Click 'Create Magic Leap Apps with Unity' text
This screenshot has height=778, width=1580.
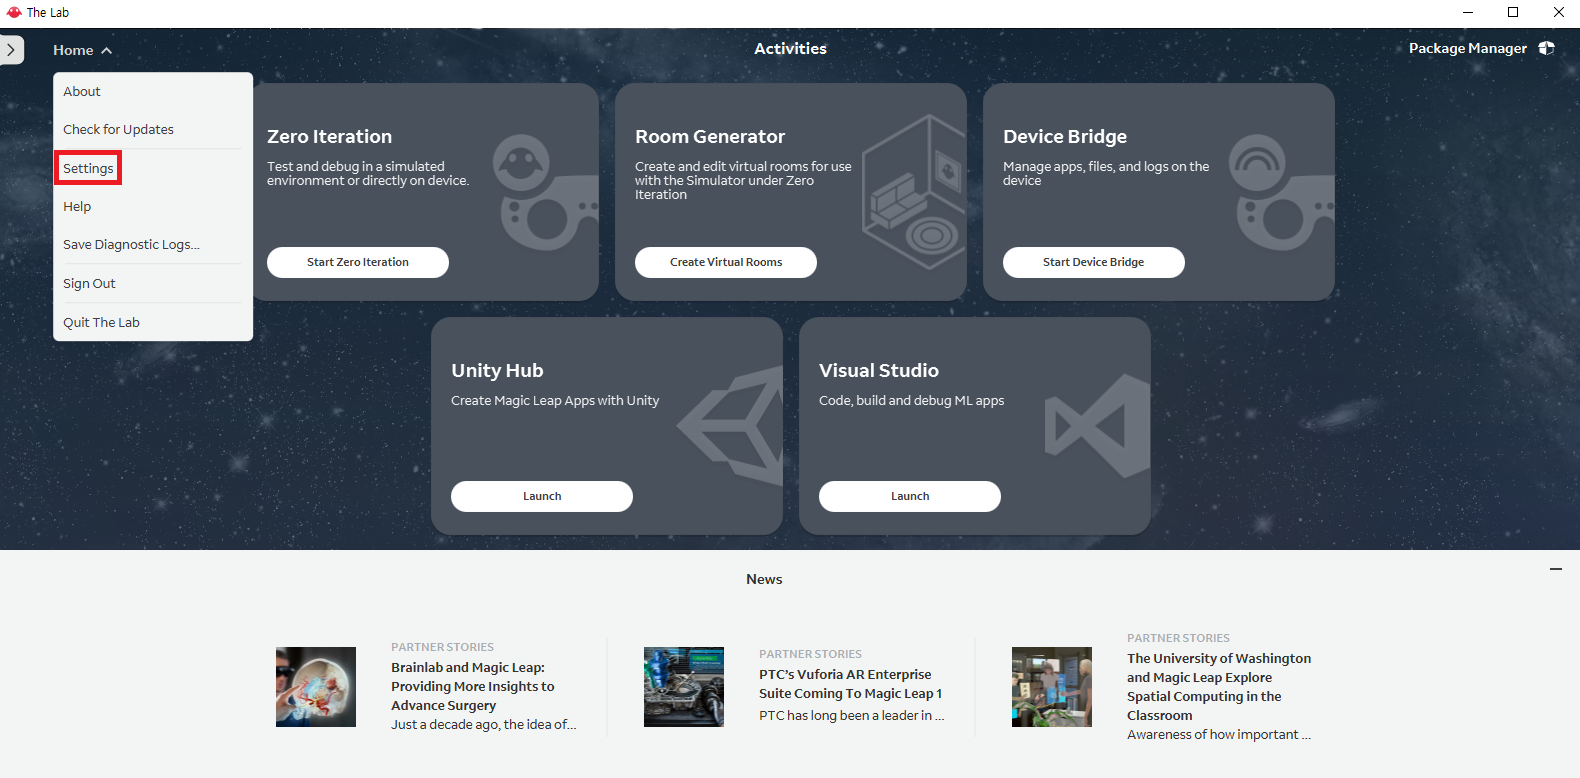point(555,400)
